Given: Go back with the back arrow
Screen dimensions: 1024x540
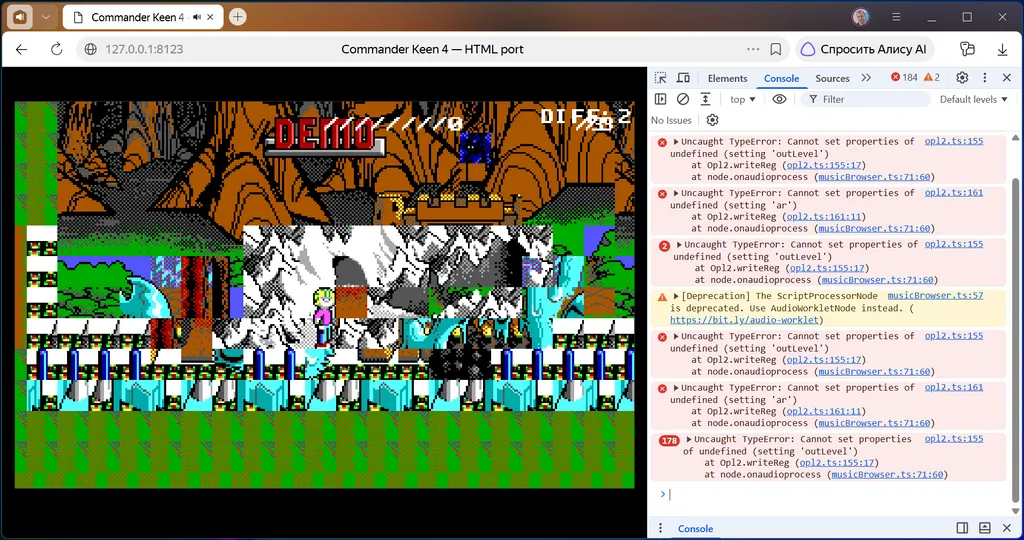Looking at the screenshot, I should point(22,49).
